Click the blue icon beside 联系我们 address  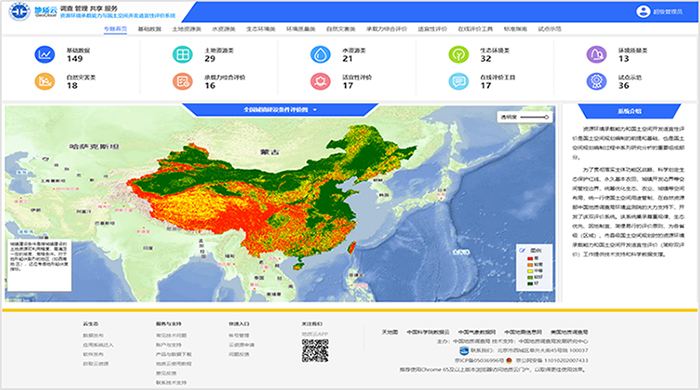click(464, 351)
